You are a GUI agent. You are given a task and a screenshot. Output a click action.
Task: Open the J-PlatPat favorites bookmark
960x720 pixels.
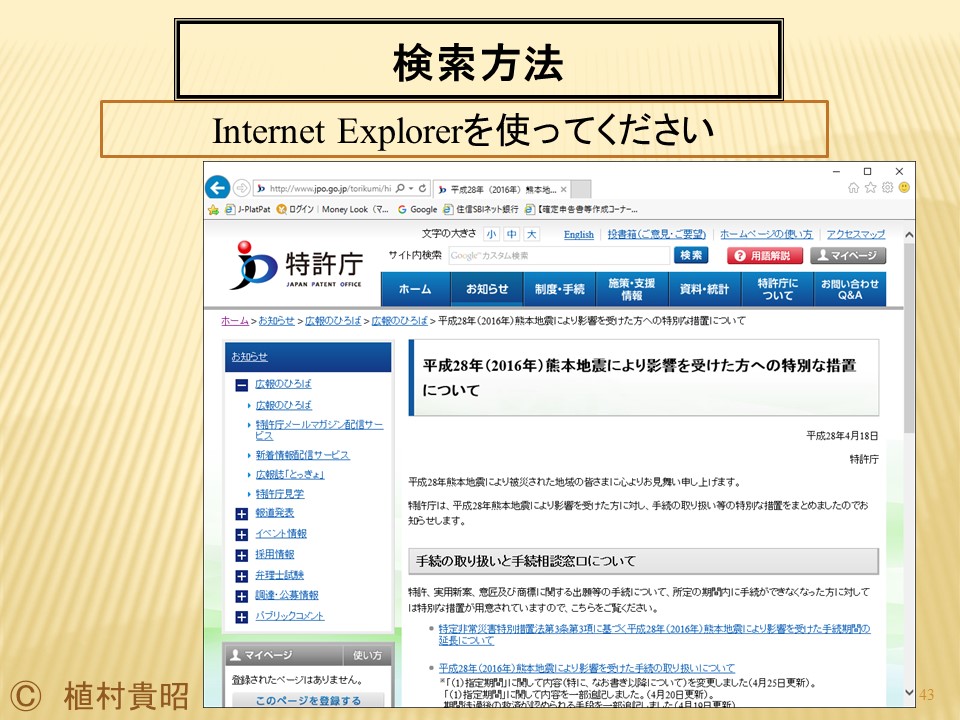(248, 209)
